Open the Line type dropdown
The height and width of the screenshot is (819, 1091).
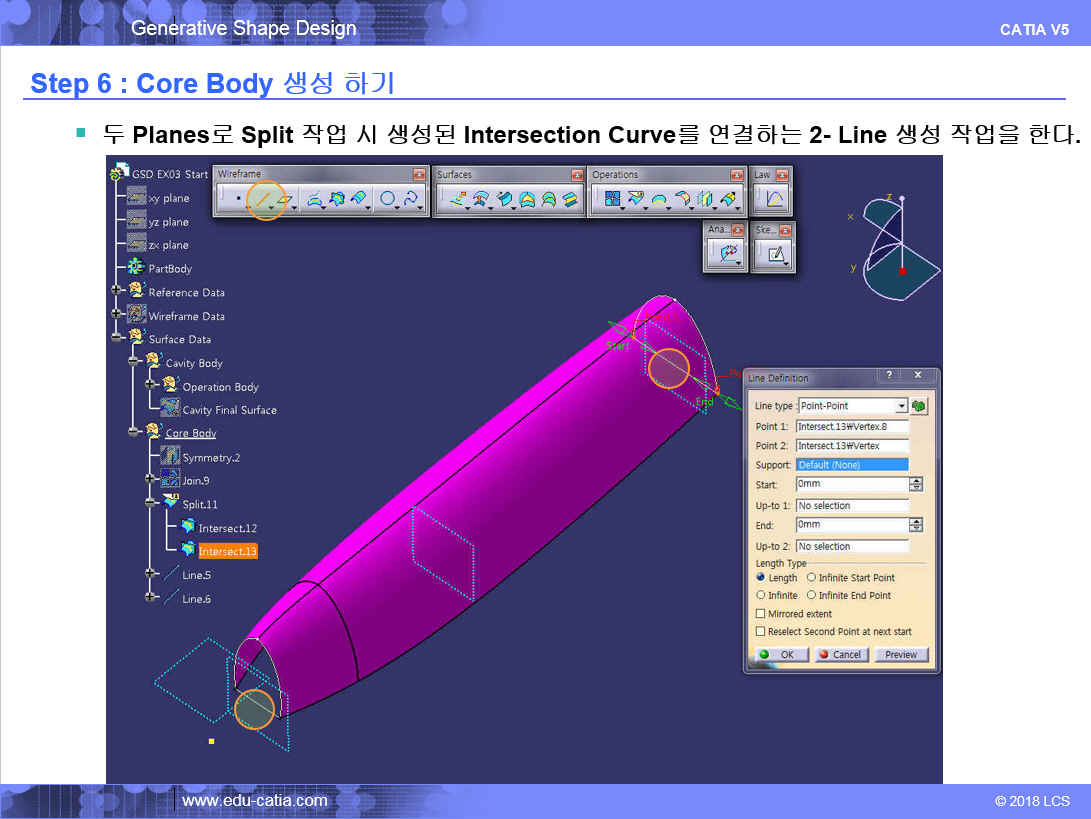901,406
